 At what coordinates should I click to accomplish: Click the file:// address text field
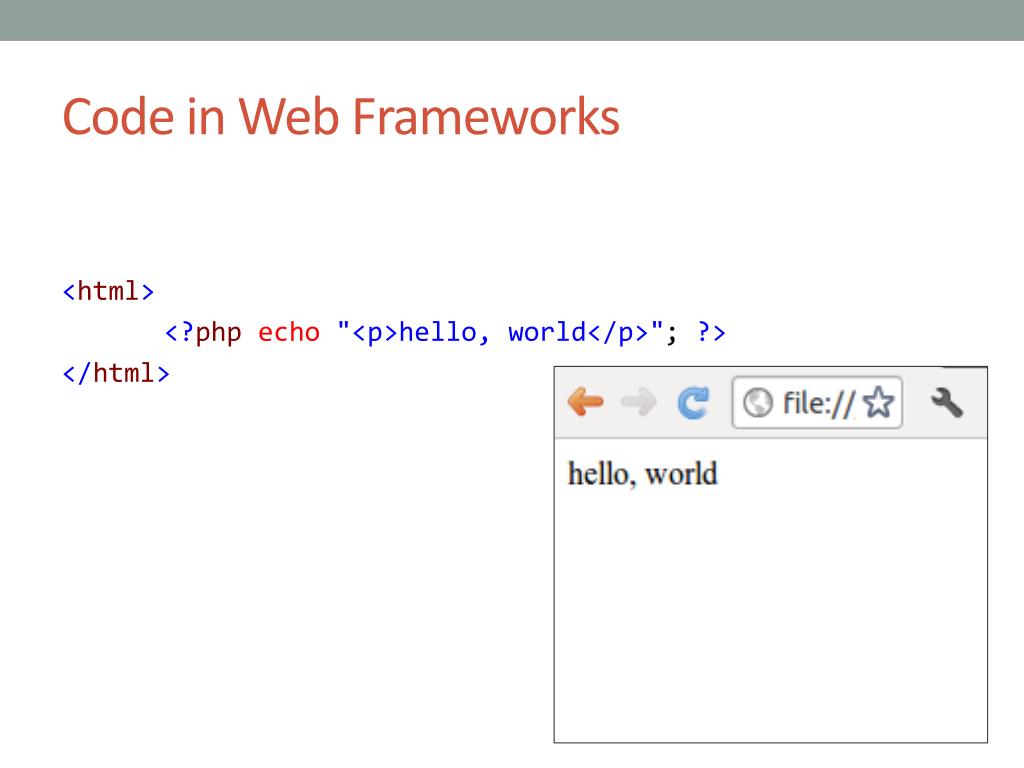click(x=817, y=402)
